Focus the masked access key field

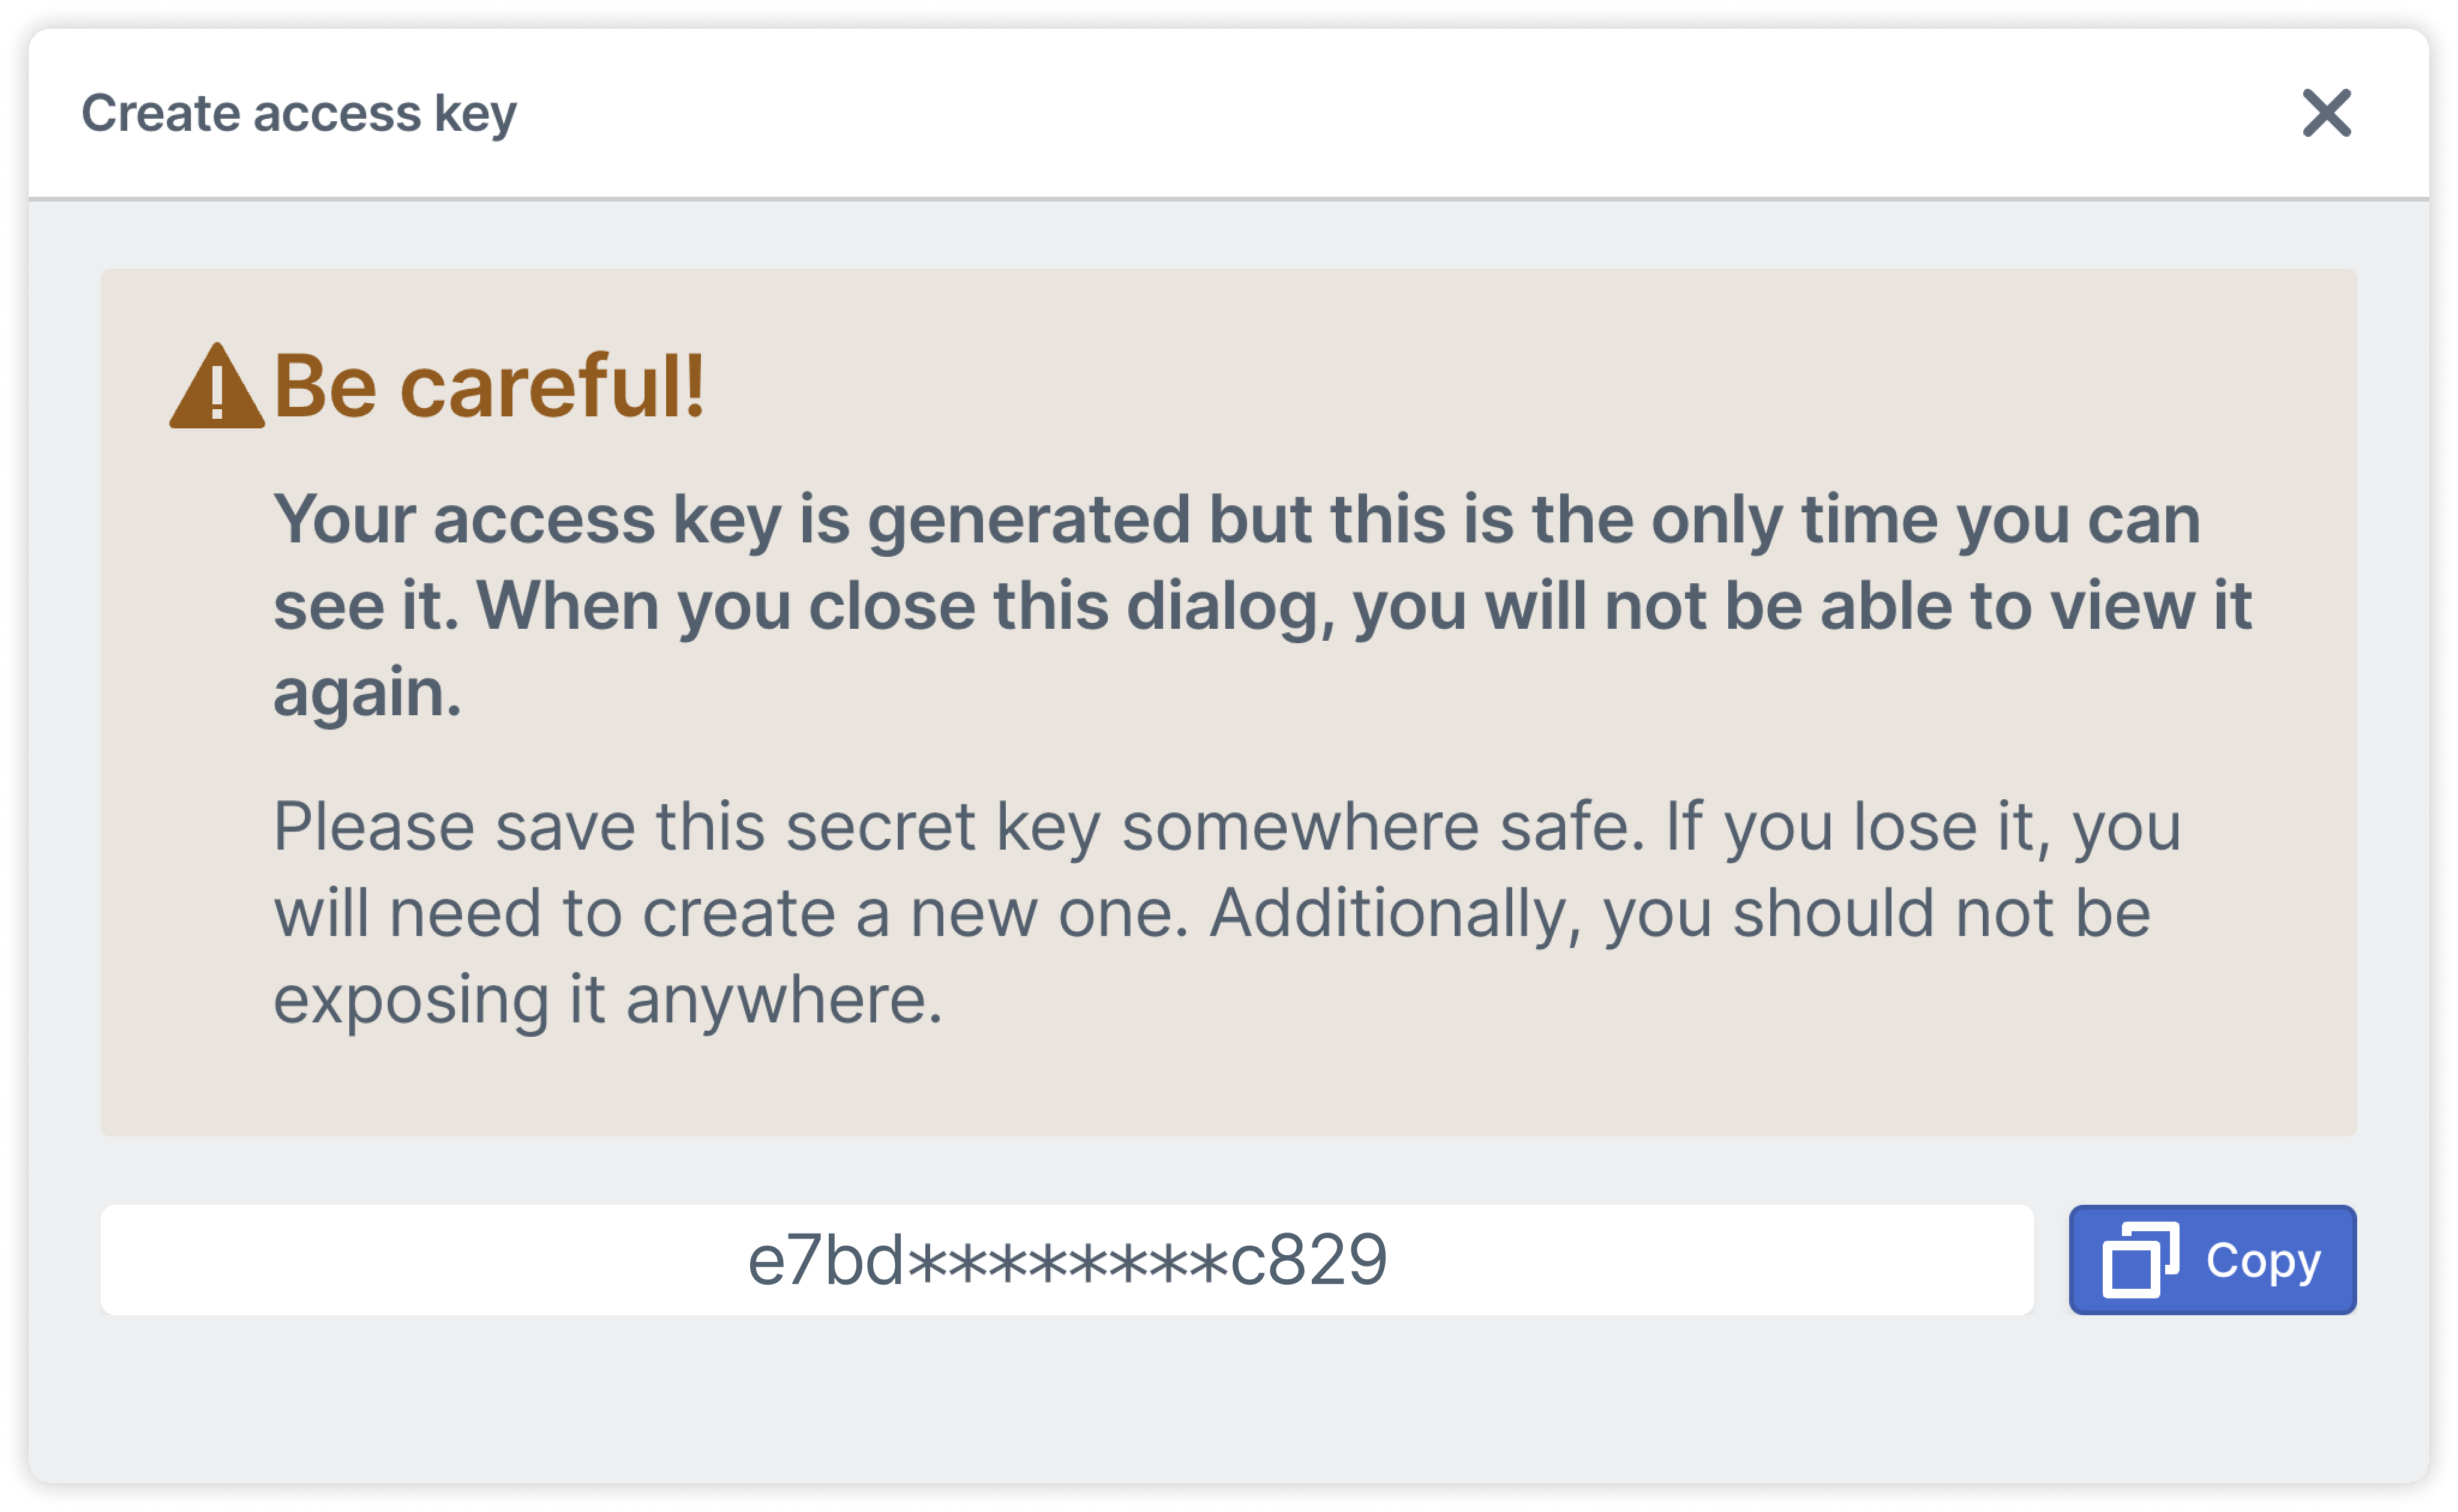coord(1067,1260)
